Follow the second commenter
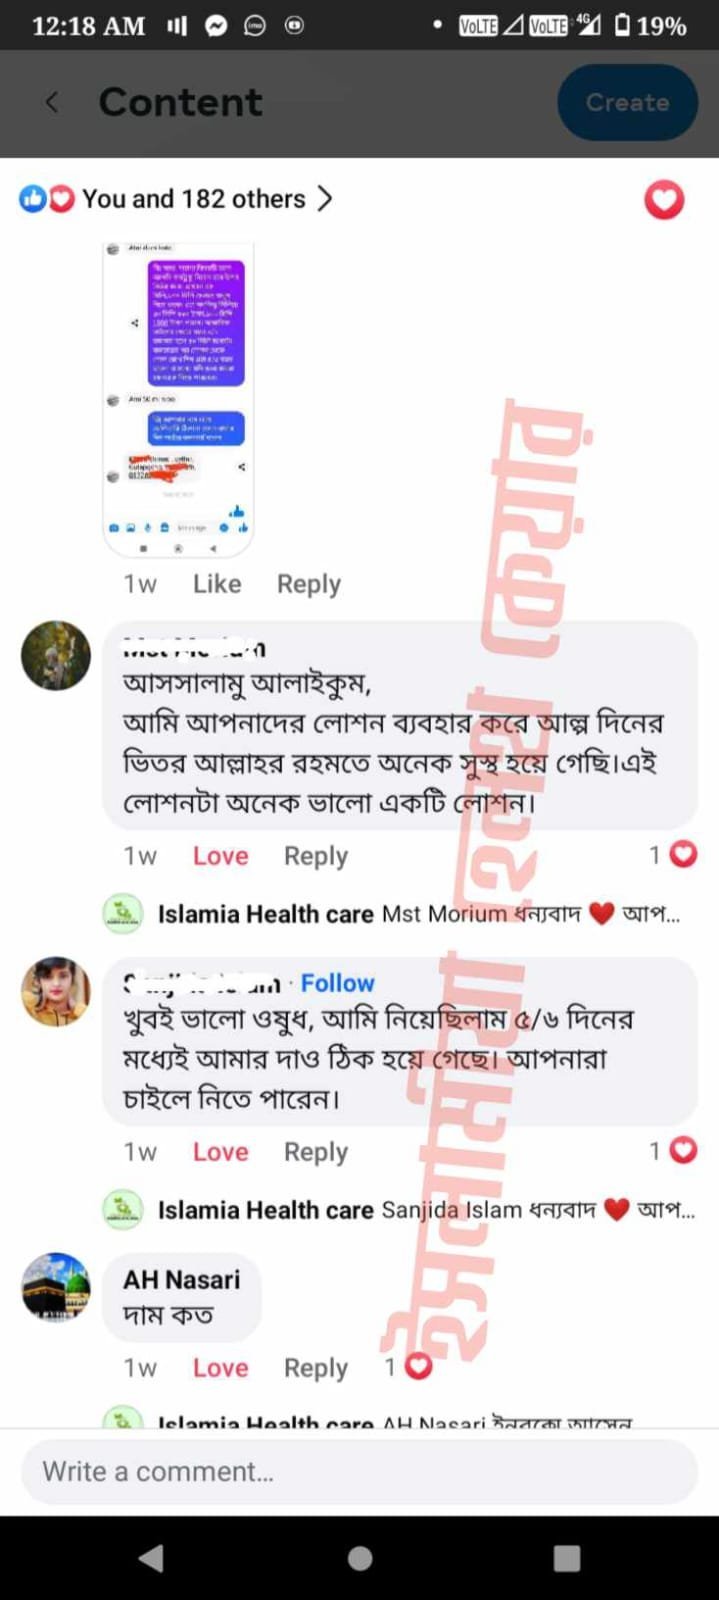The width and height of the screenshot is (719, 1600). coord(337,983)
